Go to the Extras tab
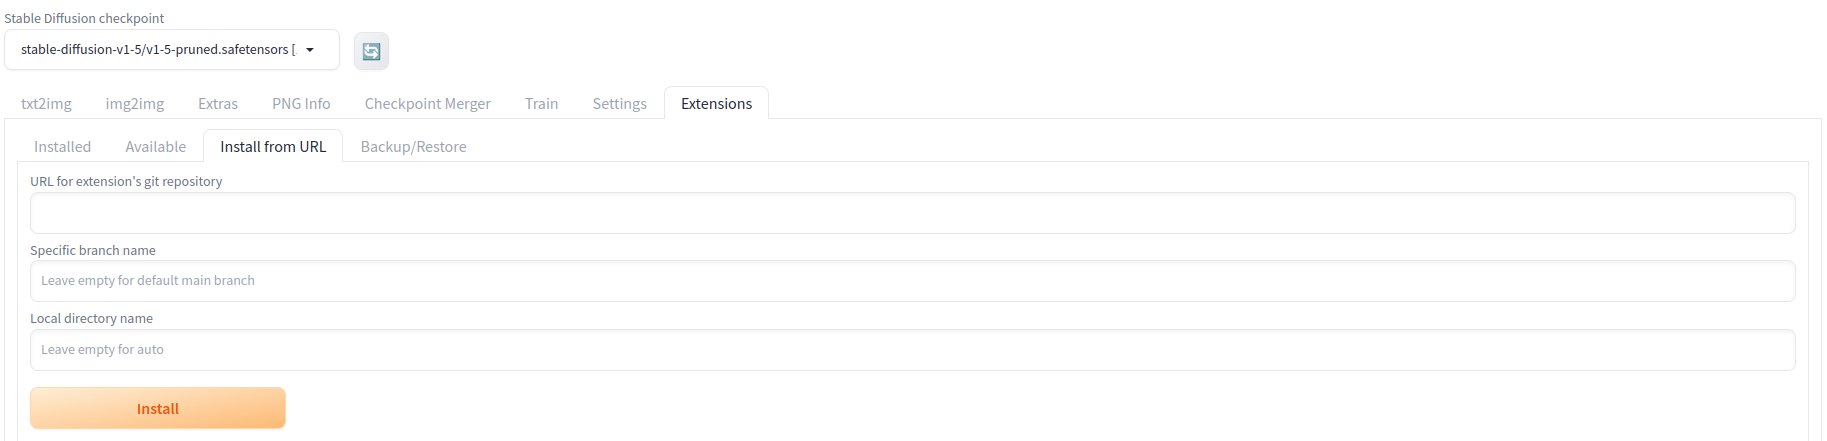 coord(218,104)
